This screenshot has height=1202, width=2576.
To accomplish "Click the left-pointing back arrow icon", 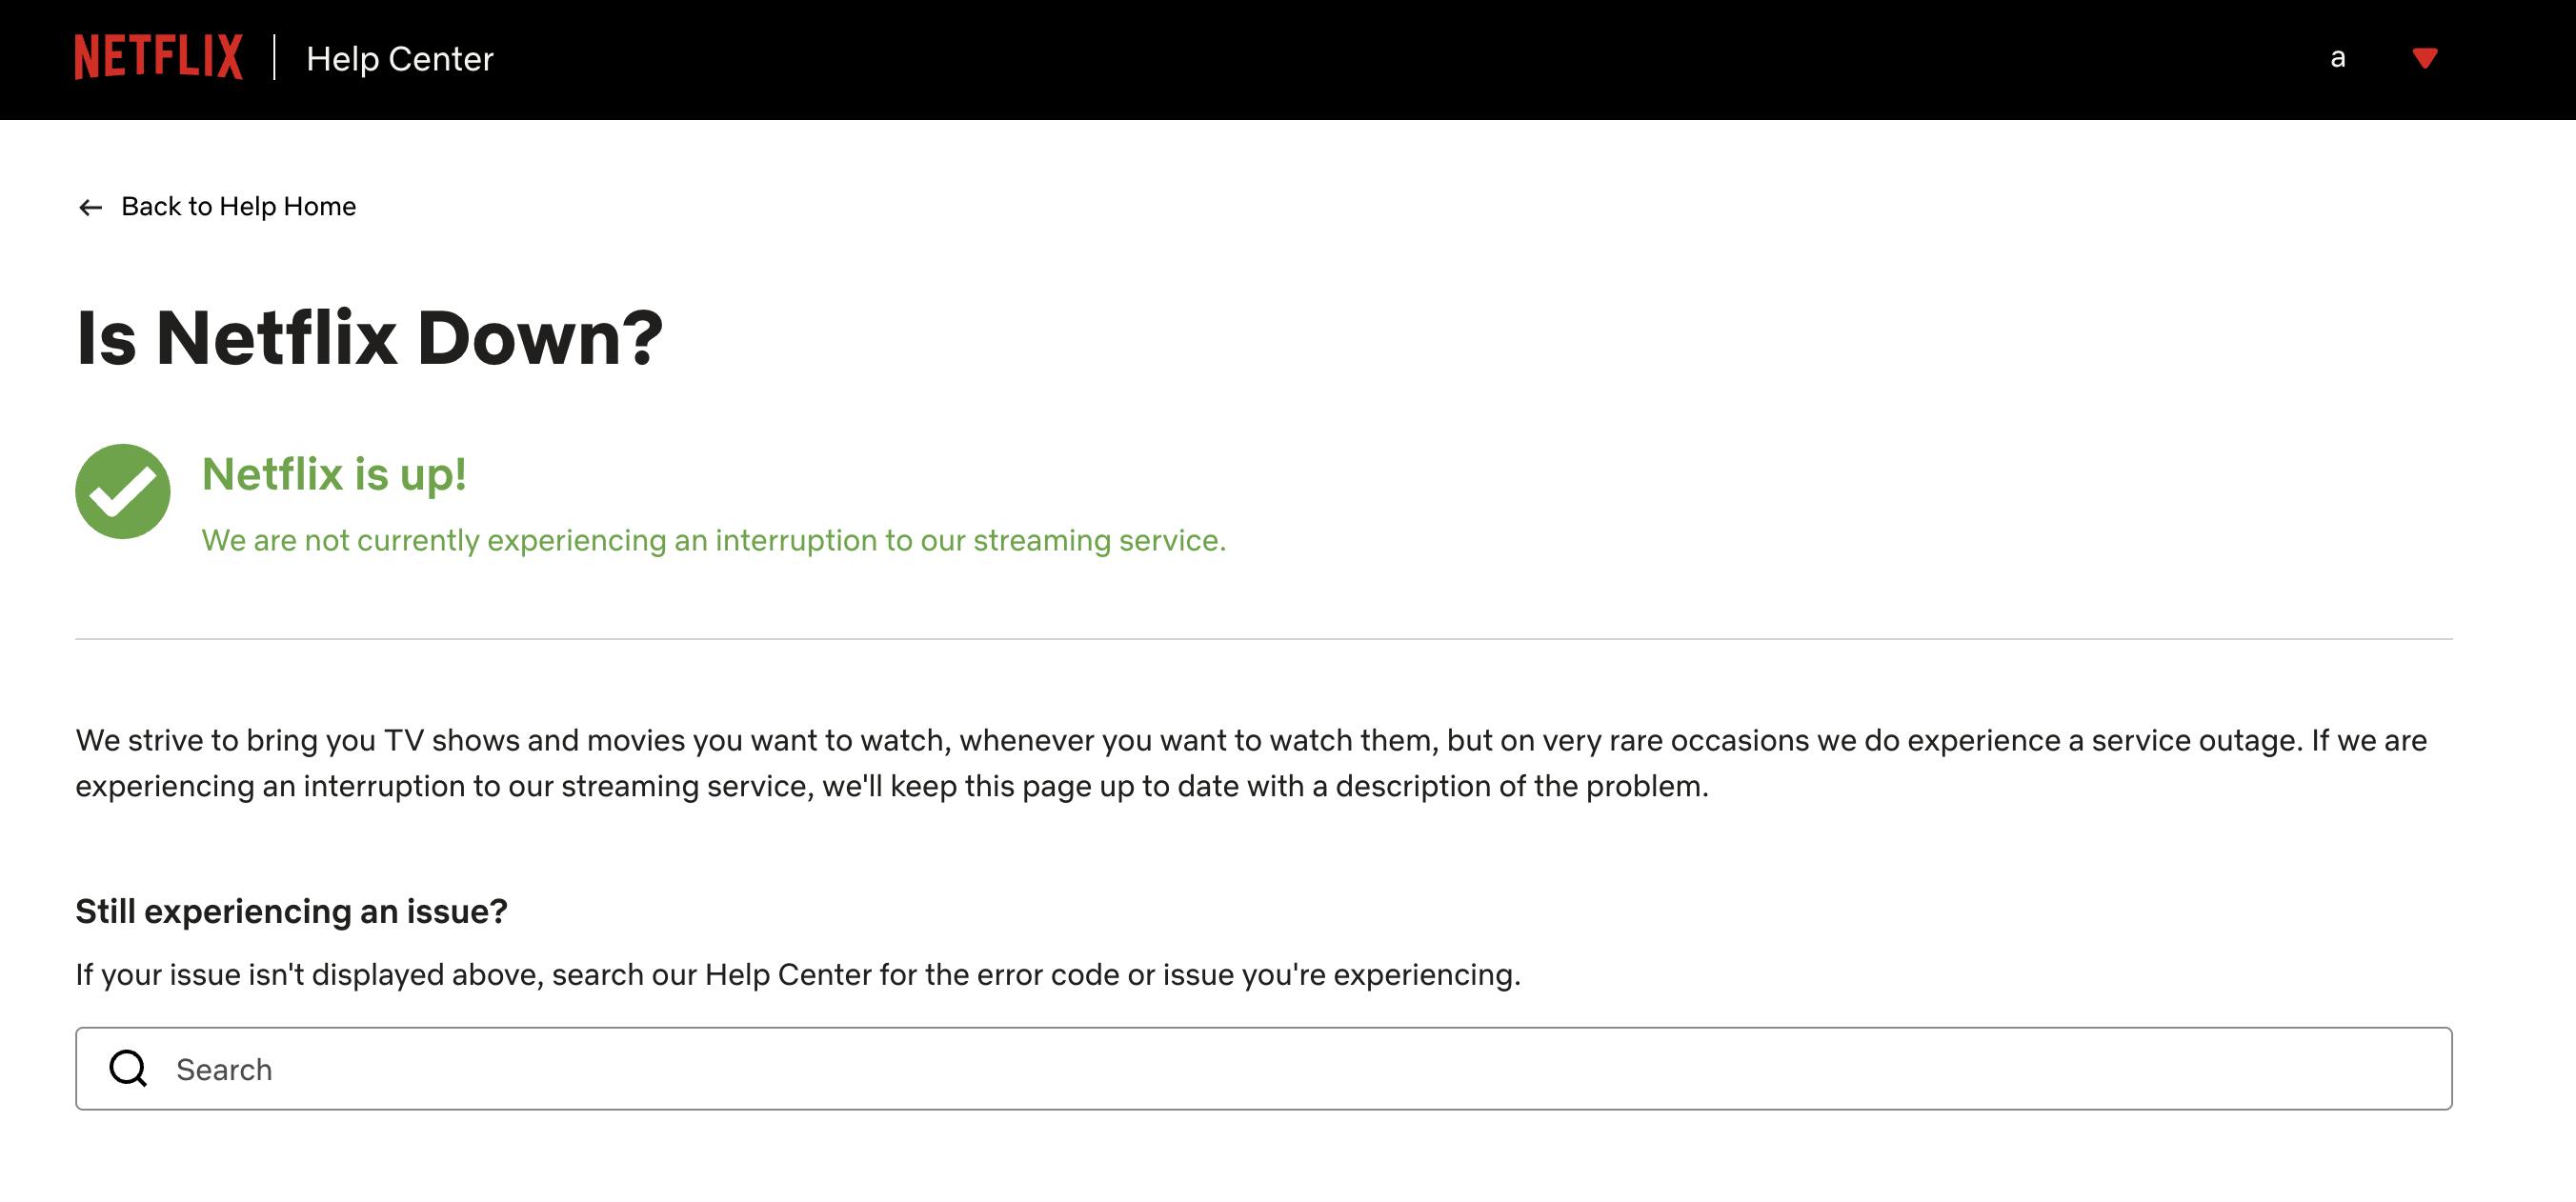I will 91,207.
